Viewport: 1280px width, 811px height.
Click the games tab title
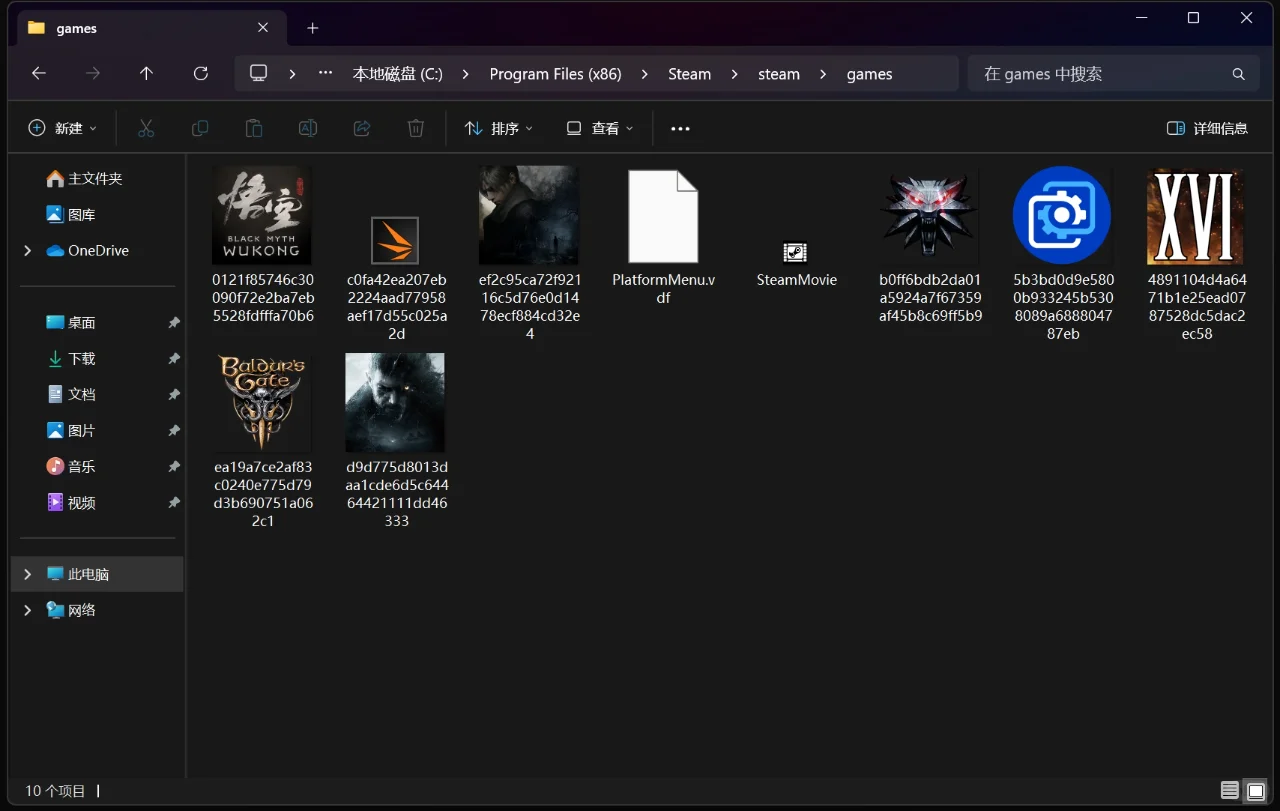click(77, 28)
